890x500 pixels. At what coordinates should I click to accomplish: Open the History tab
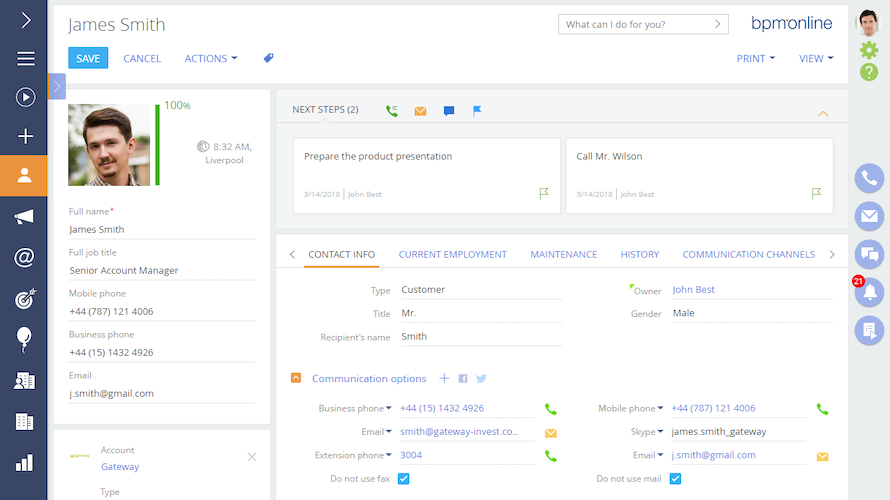(639, 254)
